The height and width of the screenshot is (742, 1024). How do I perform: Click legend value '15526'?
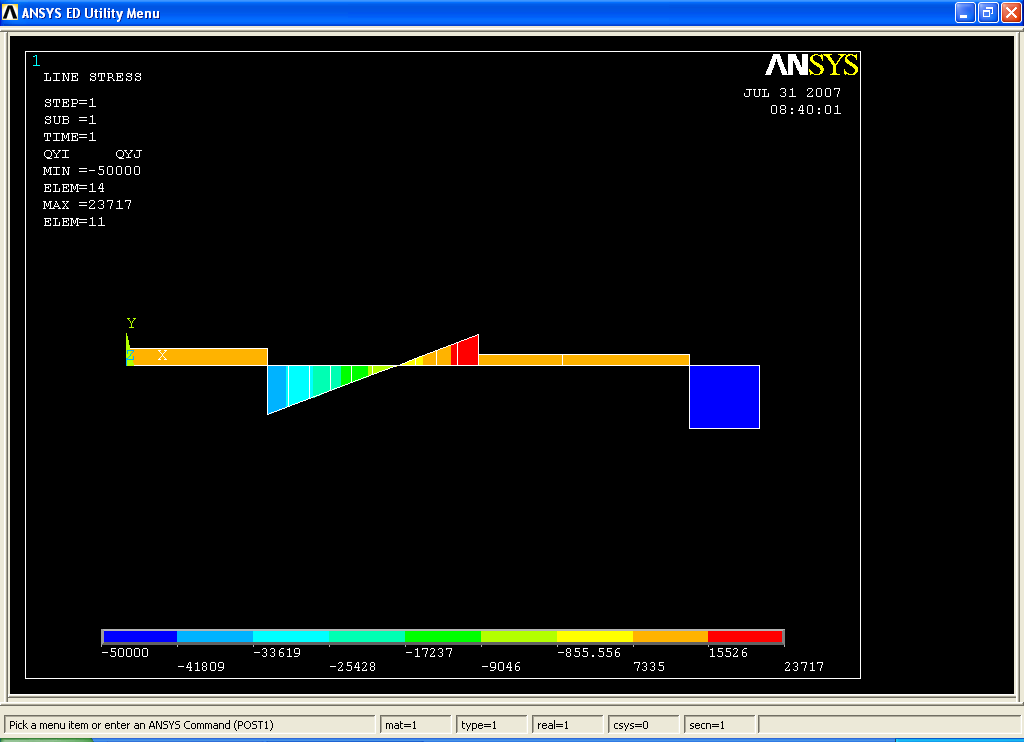(x=728, y=653)
